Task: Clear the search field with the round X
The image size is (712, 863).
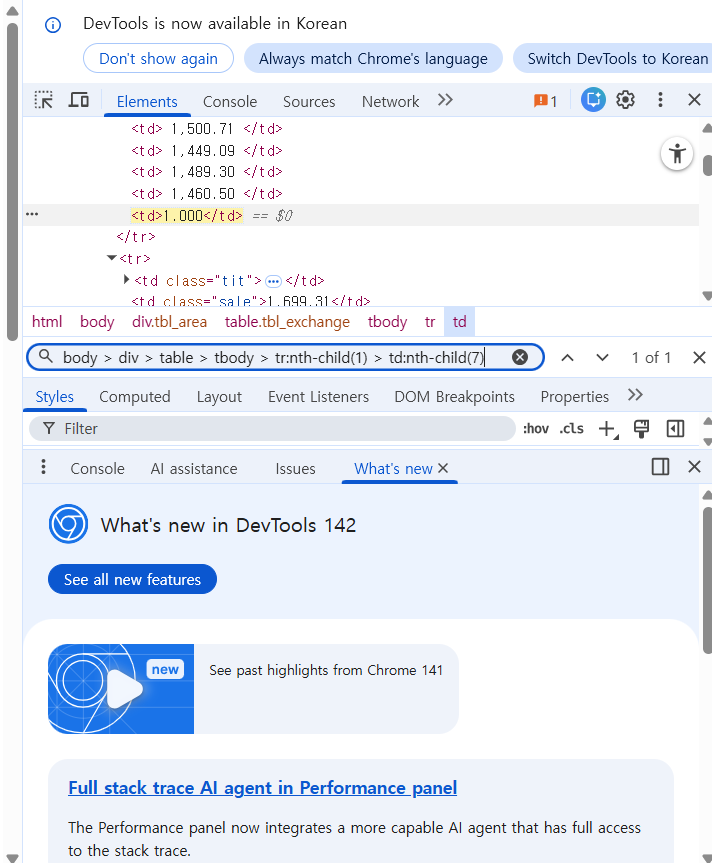Action: [x=519, y=357]
